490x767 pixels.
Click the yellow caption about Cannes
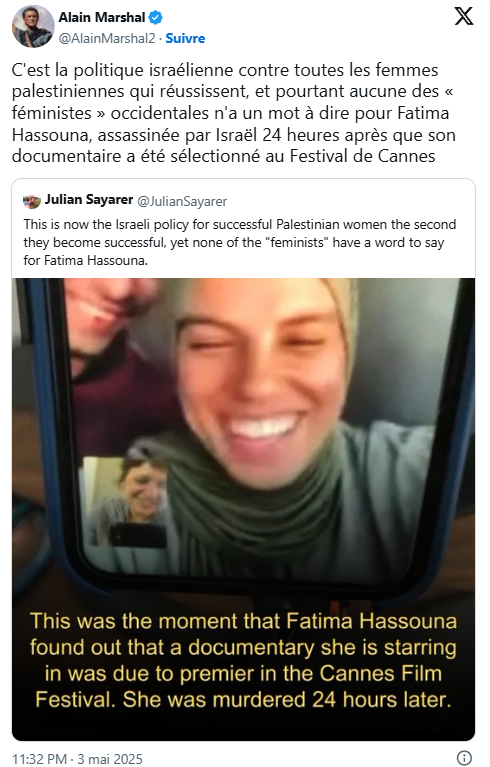point(244,660)
